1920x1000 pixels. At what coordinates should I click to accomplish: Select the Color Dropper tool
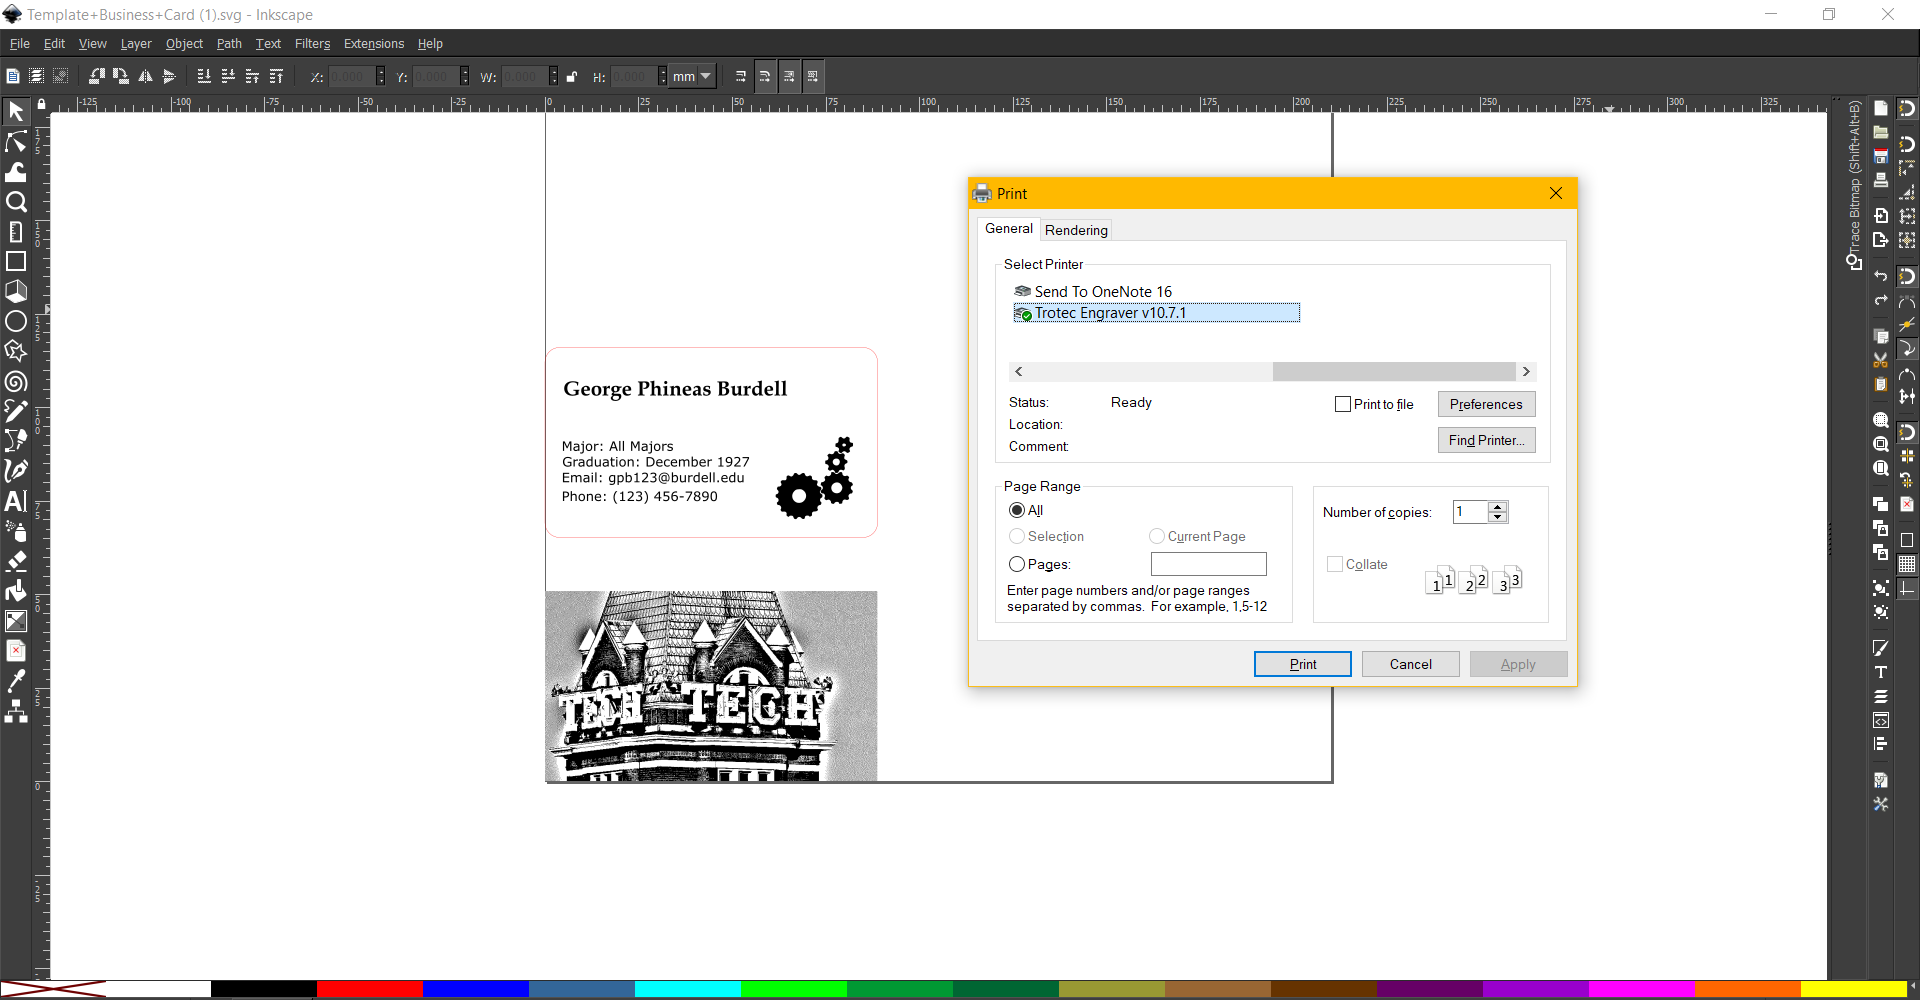16,681
